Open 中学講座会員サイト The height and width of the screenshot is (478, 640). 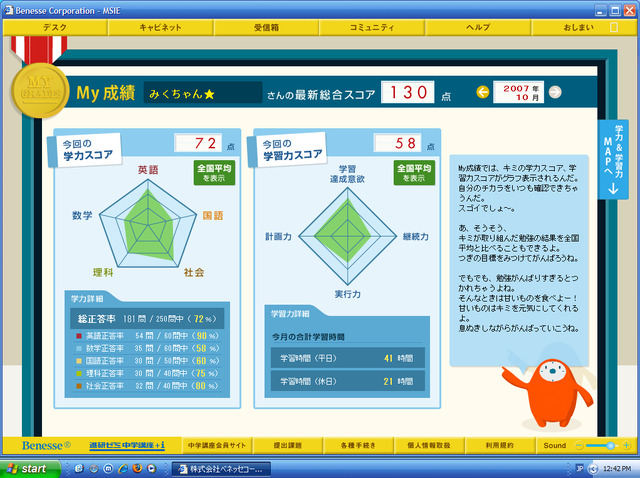217,445
